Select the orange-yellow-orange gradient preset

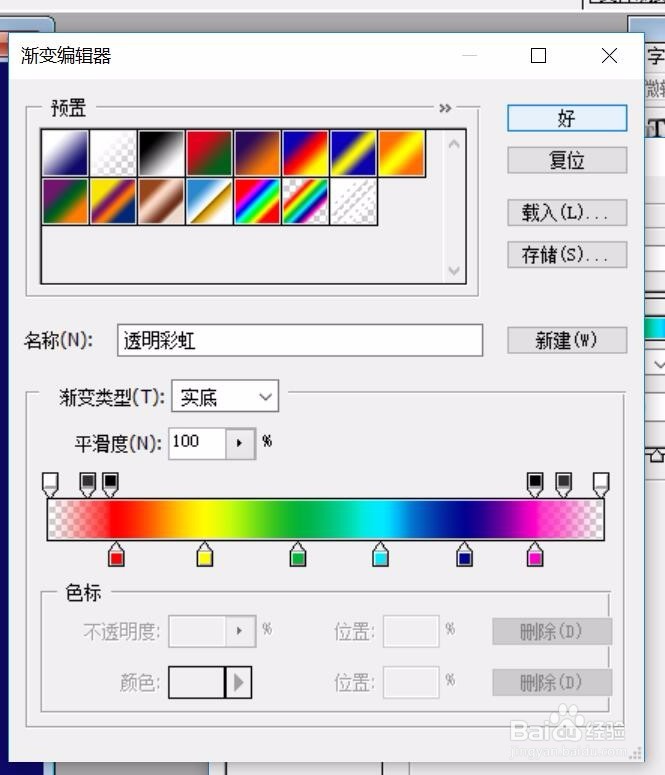(401, 153)
